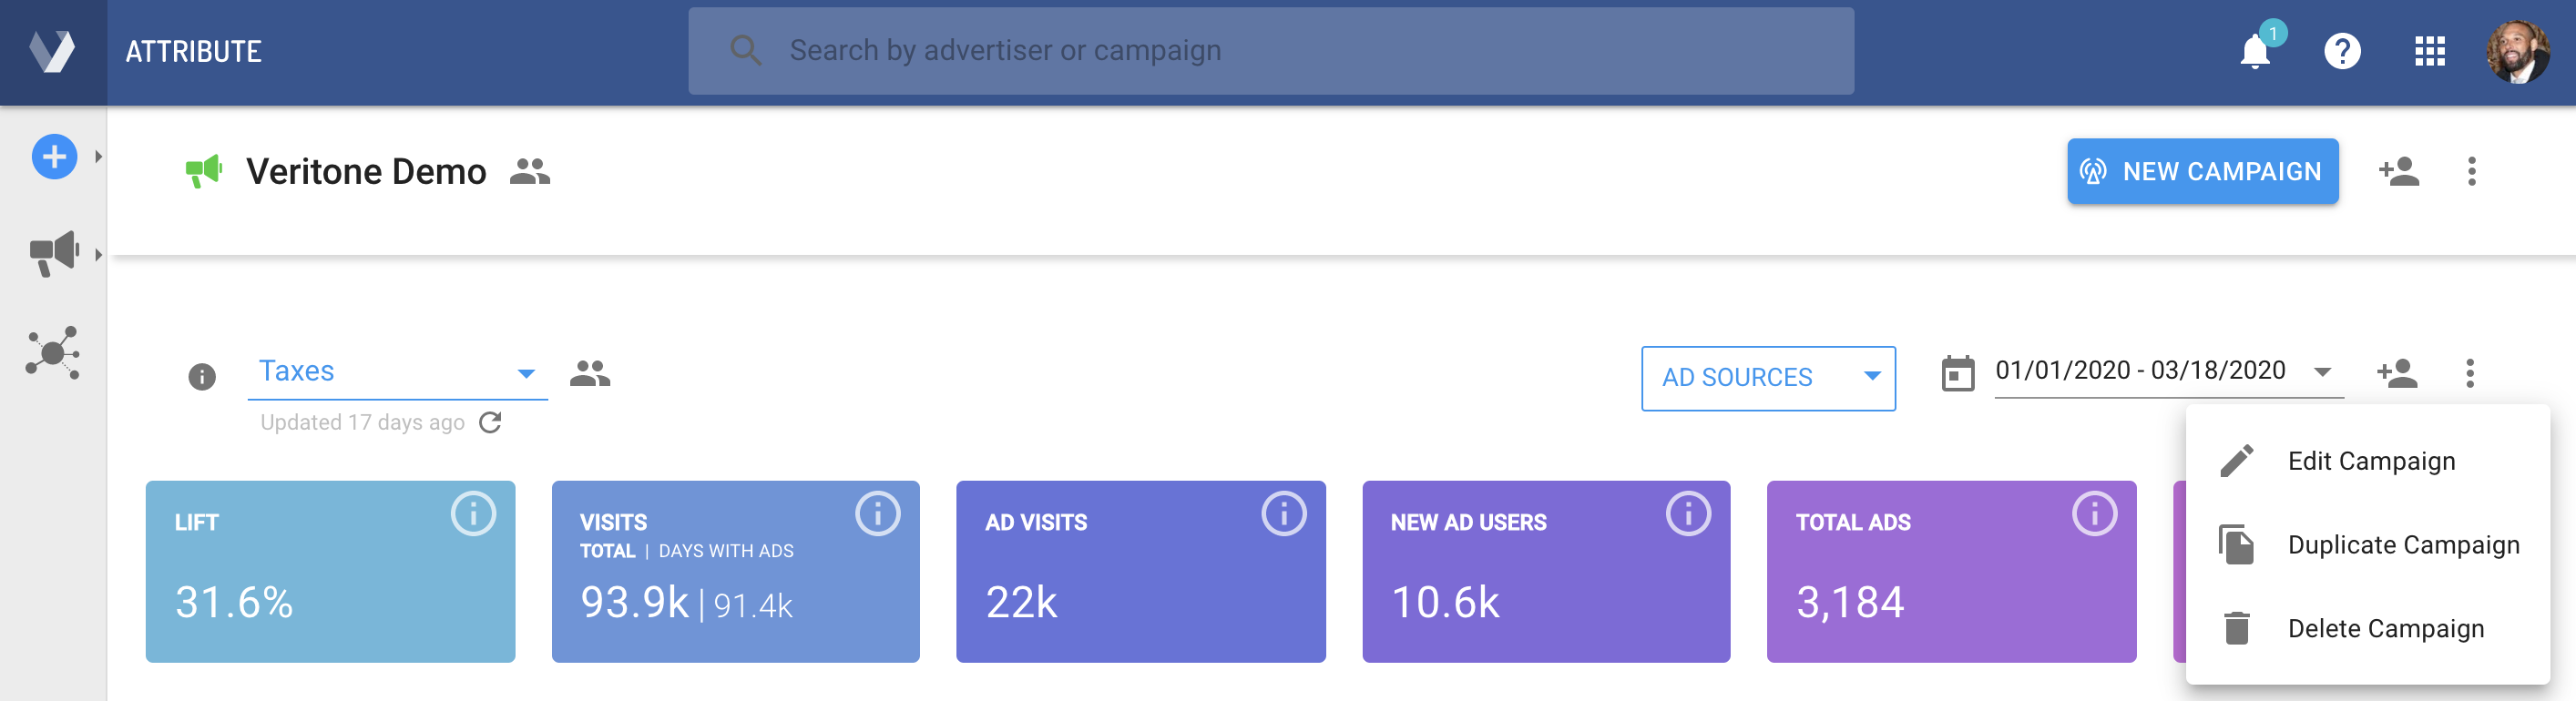This screenshot has height=701, width=2576.
Task: Select Delete Campaign in the menu
Action: 2385,629
